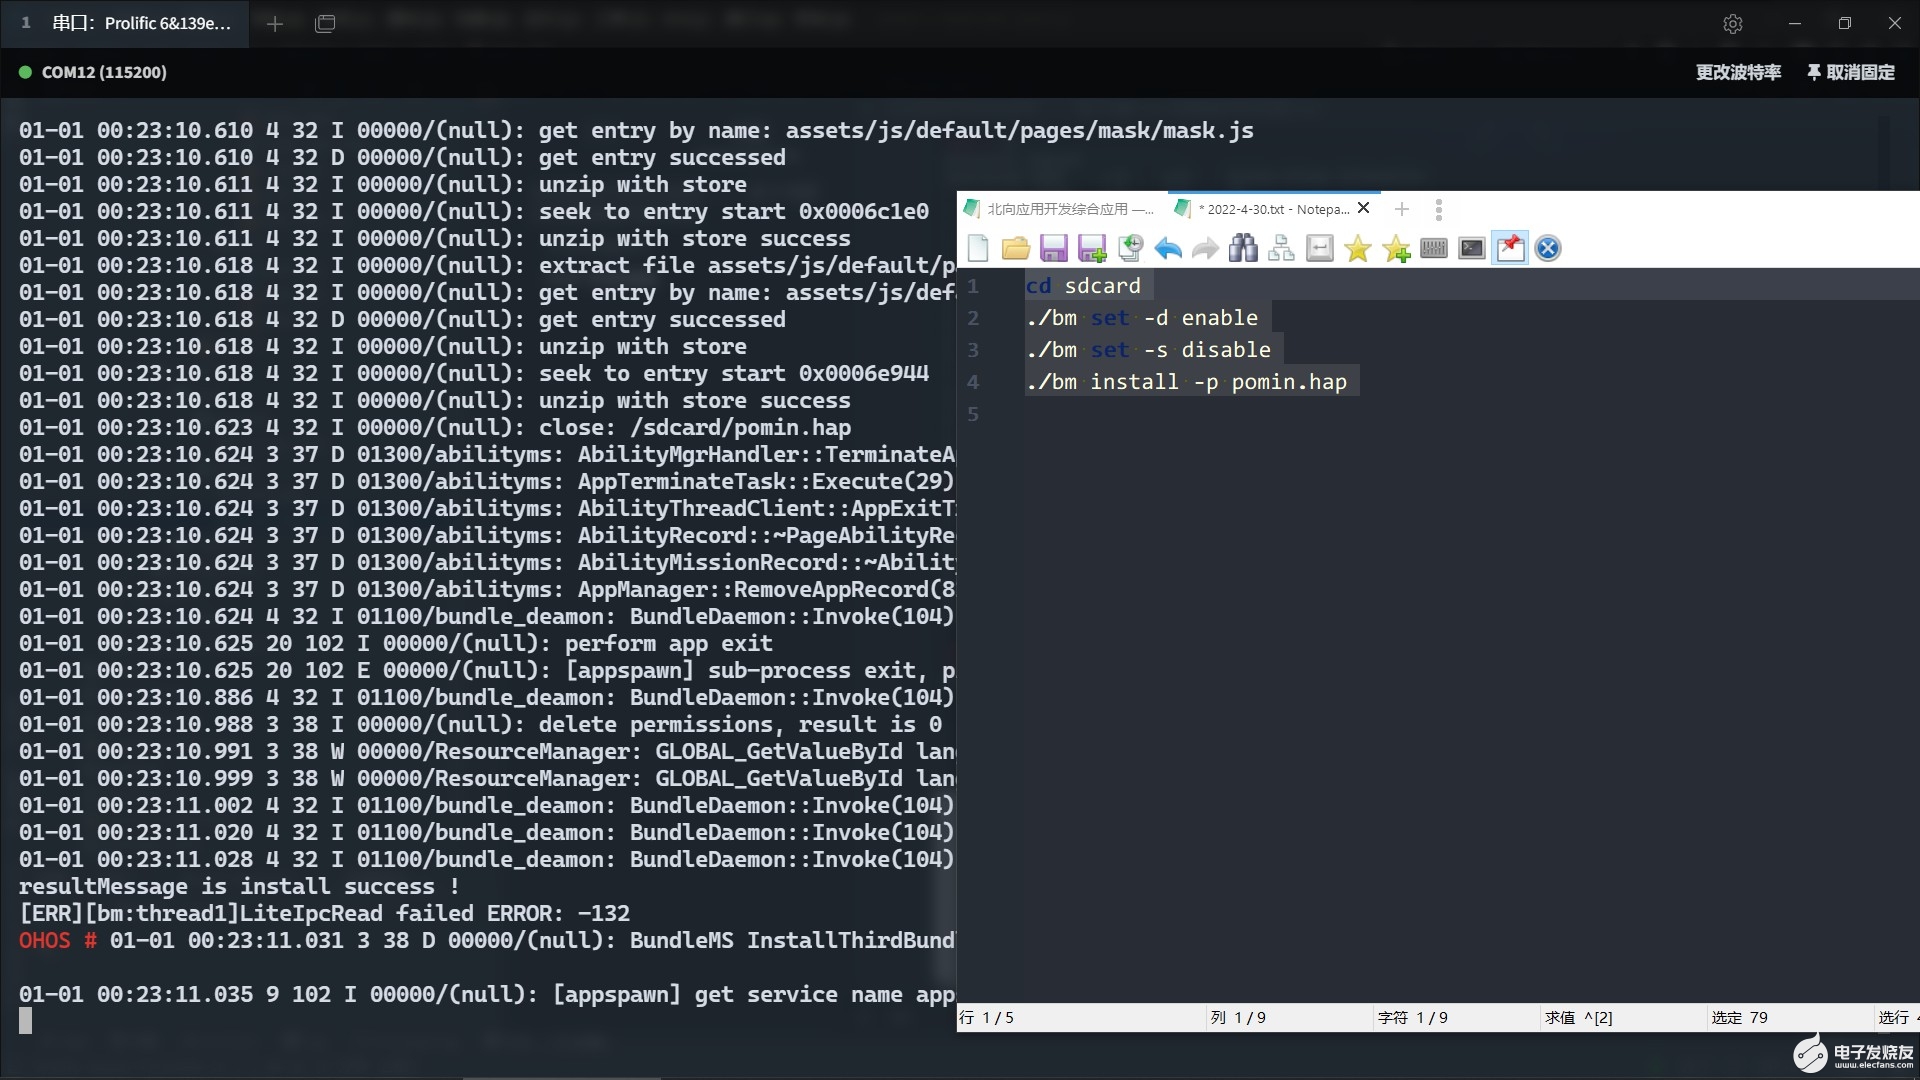1920x1080 pixels.
Task: Create a new file in Notepad toolbar
Action: 978,248
